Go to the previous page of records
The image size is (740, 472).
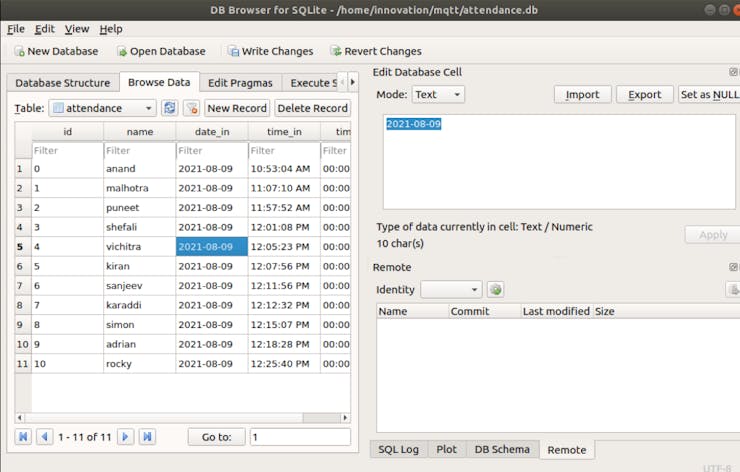point(45,437)
